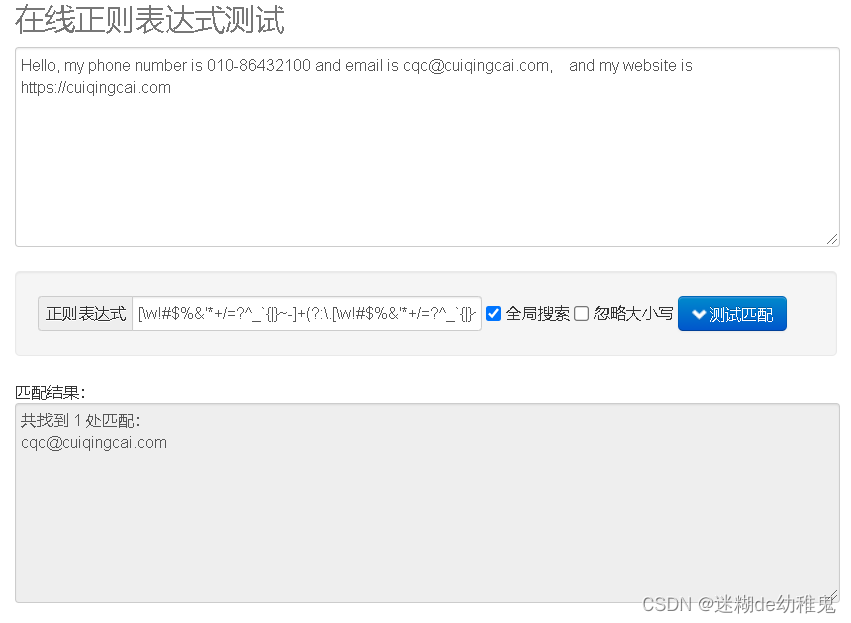Grab the resize handle of the test text area
Viewport: 851px width, 623px height.
(x=833, y=239)
